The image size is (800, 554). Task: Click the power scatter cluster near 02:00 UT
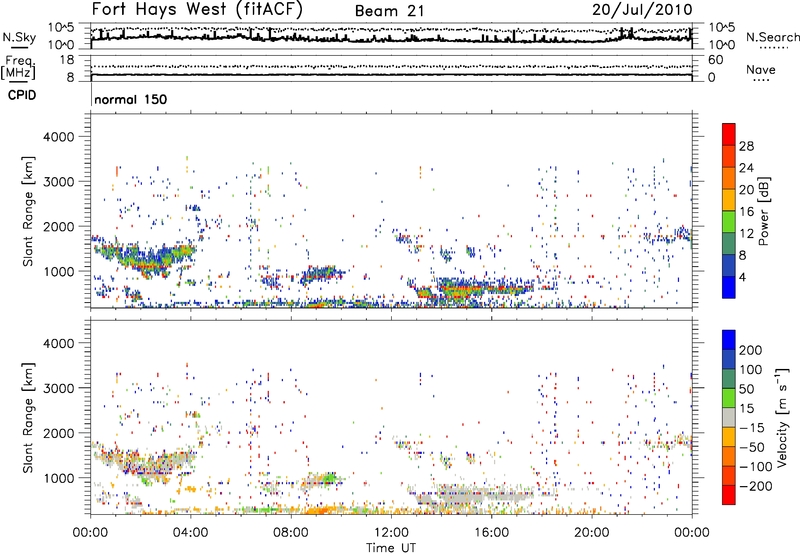point(144,258)
